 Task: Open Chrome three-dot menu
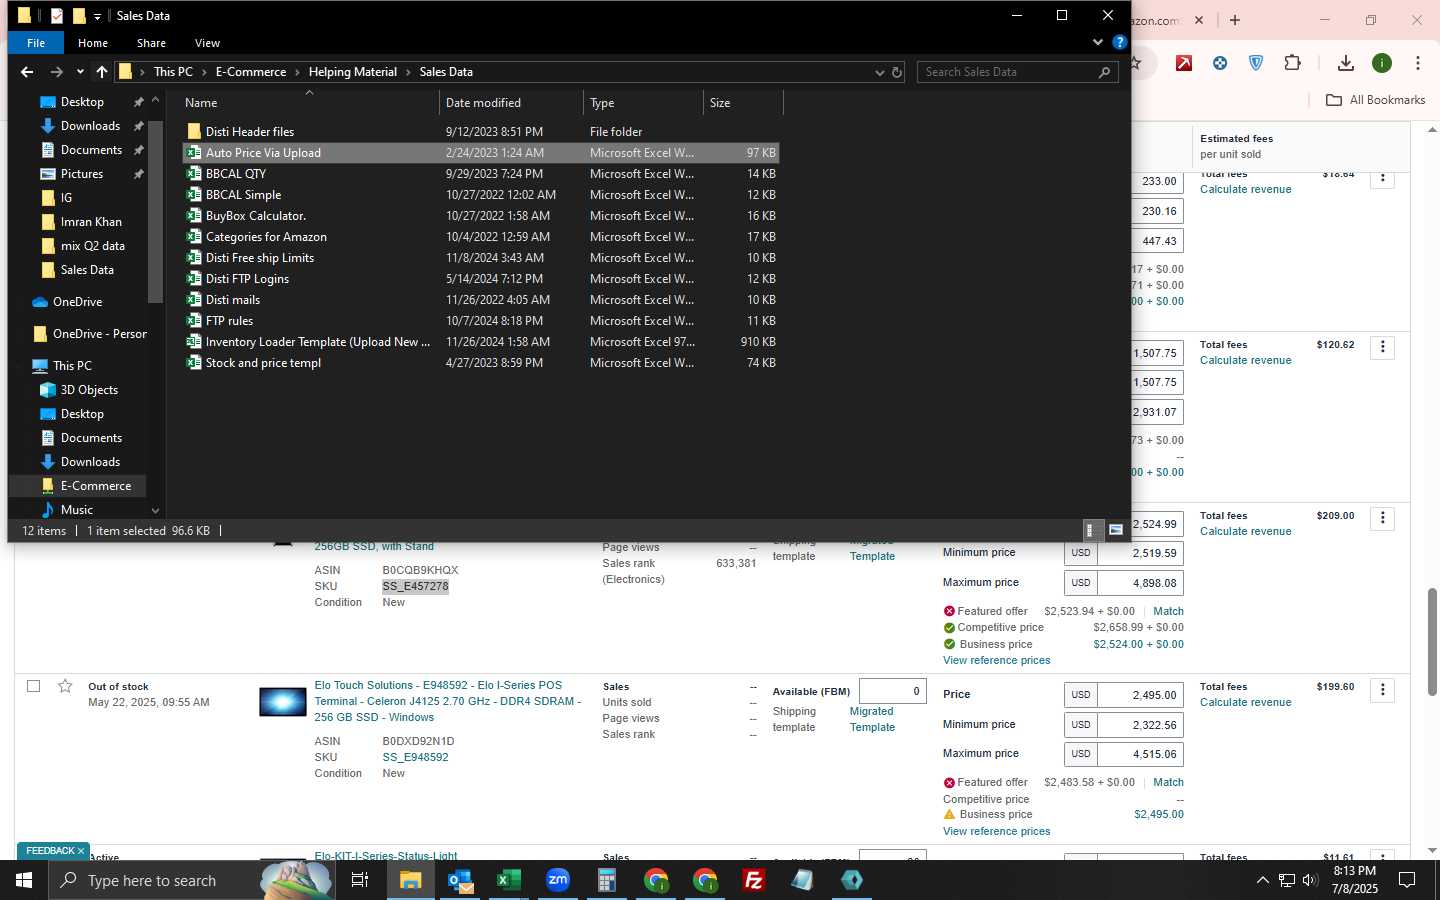point(1418,63)
